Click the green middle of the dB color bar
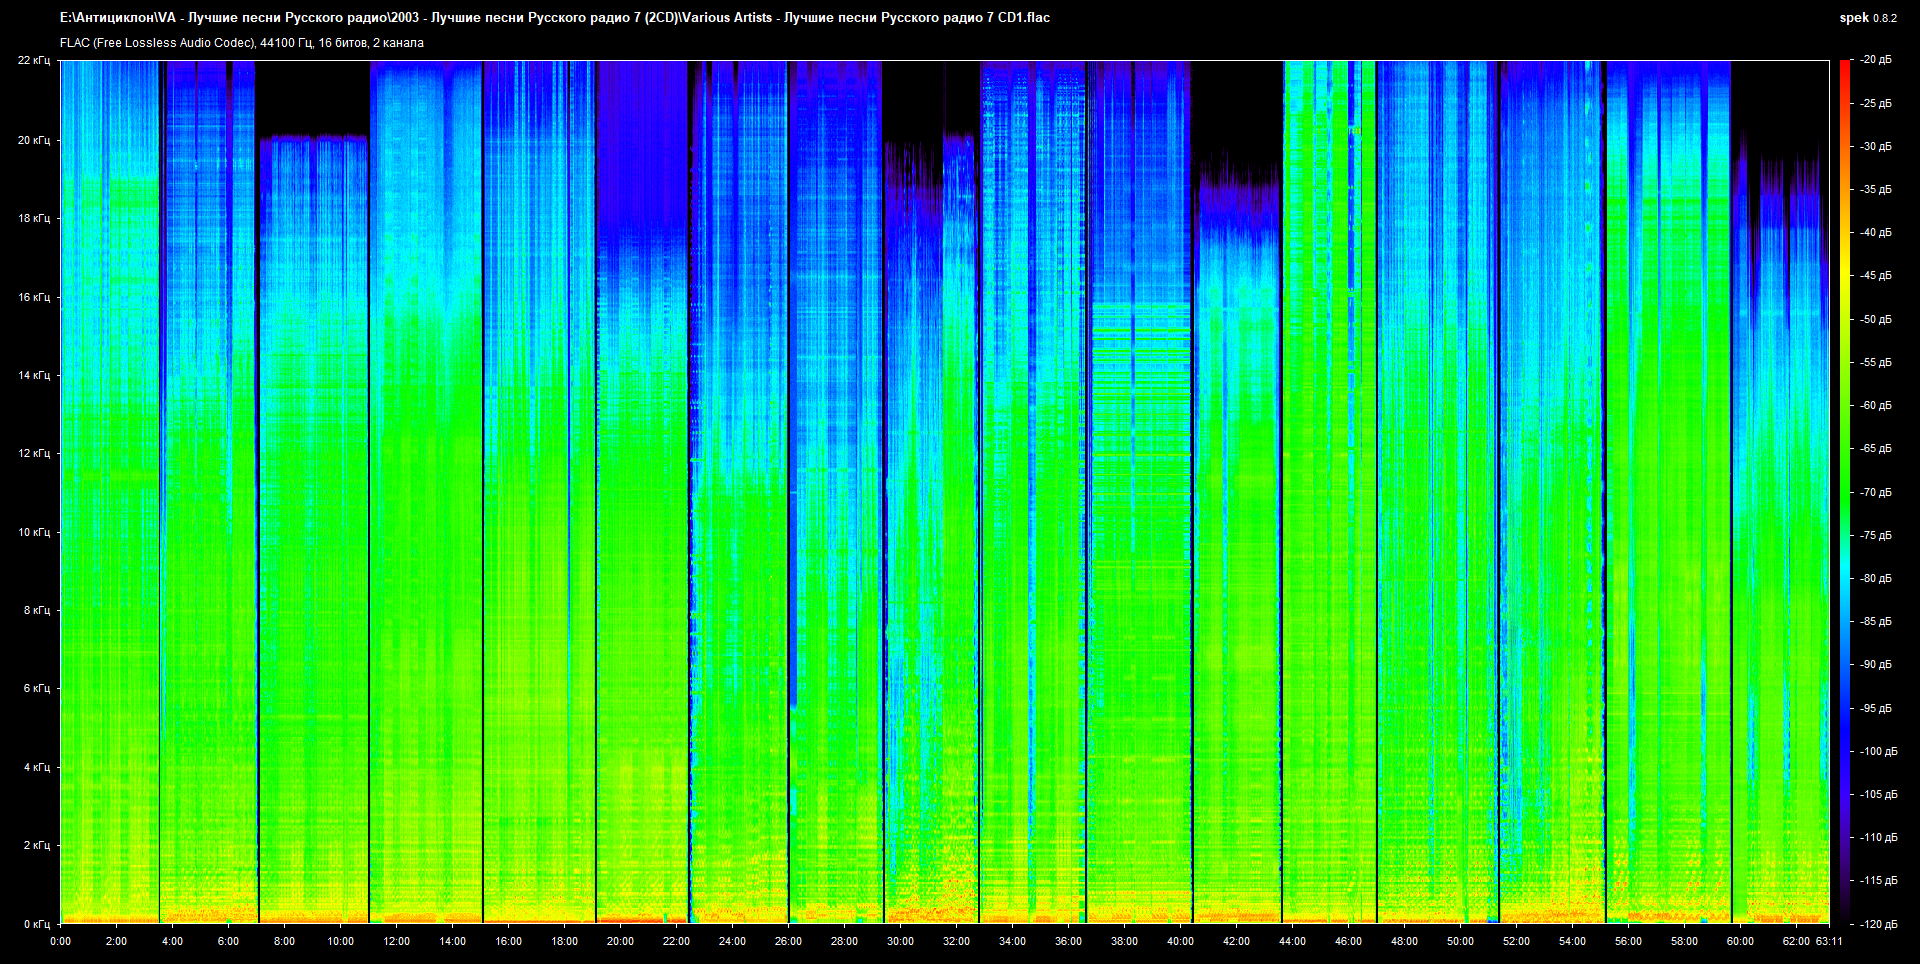The height and width of the screenshot is (964, 1920). 1845,492
